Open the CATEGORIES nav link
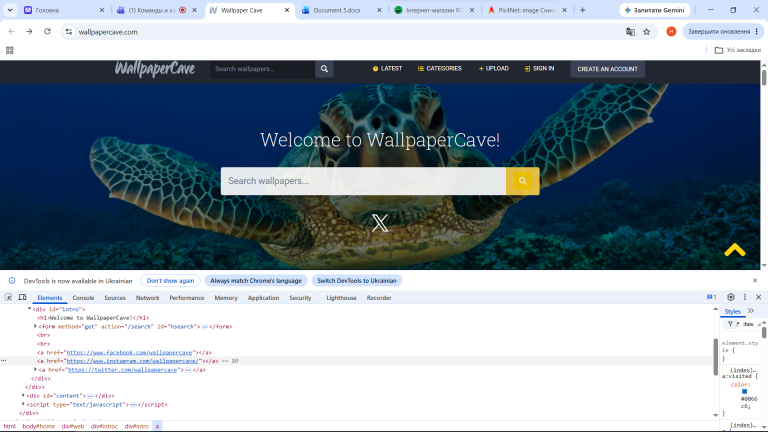 coord(440,69)
